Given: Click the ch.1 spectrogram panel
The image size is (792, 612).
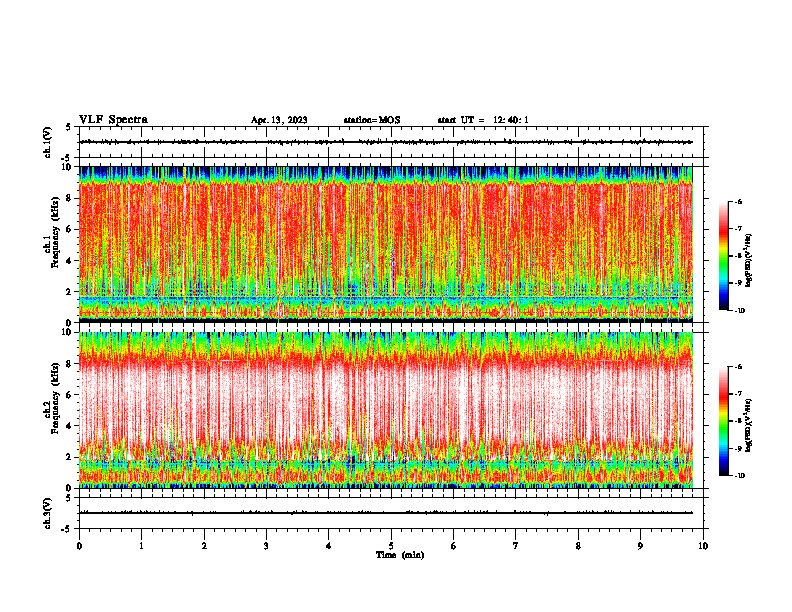Looking at the screenshot, I should tap(386, 244).
